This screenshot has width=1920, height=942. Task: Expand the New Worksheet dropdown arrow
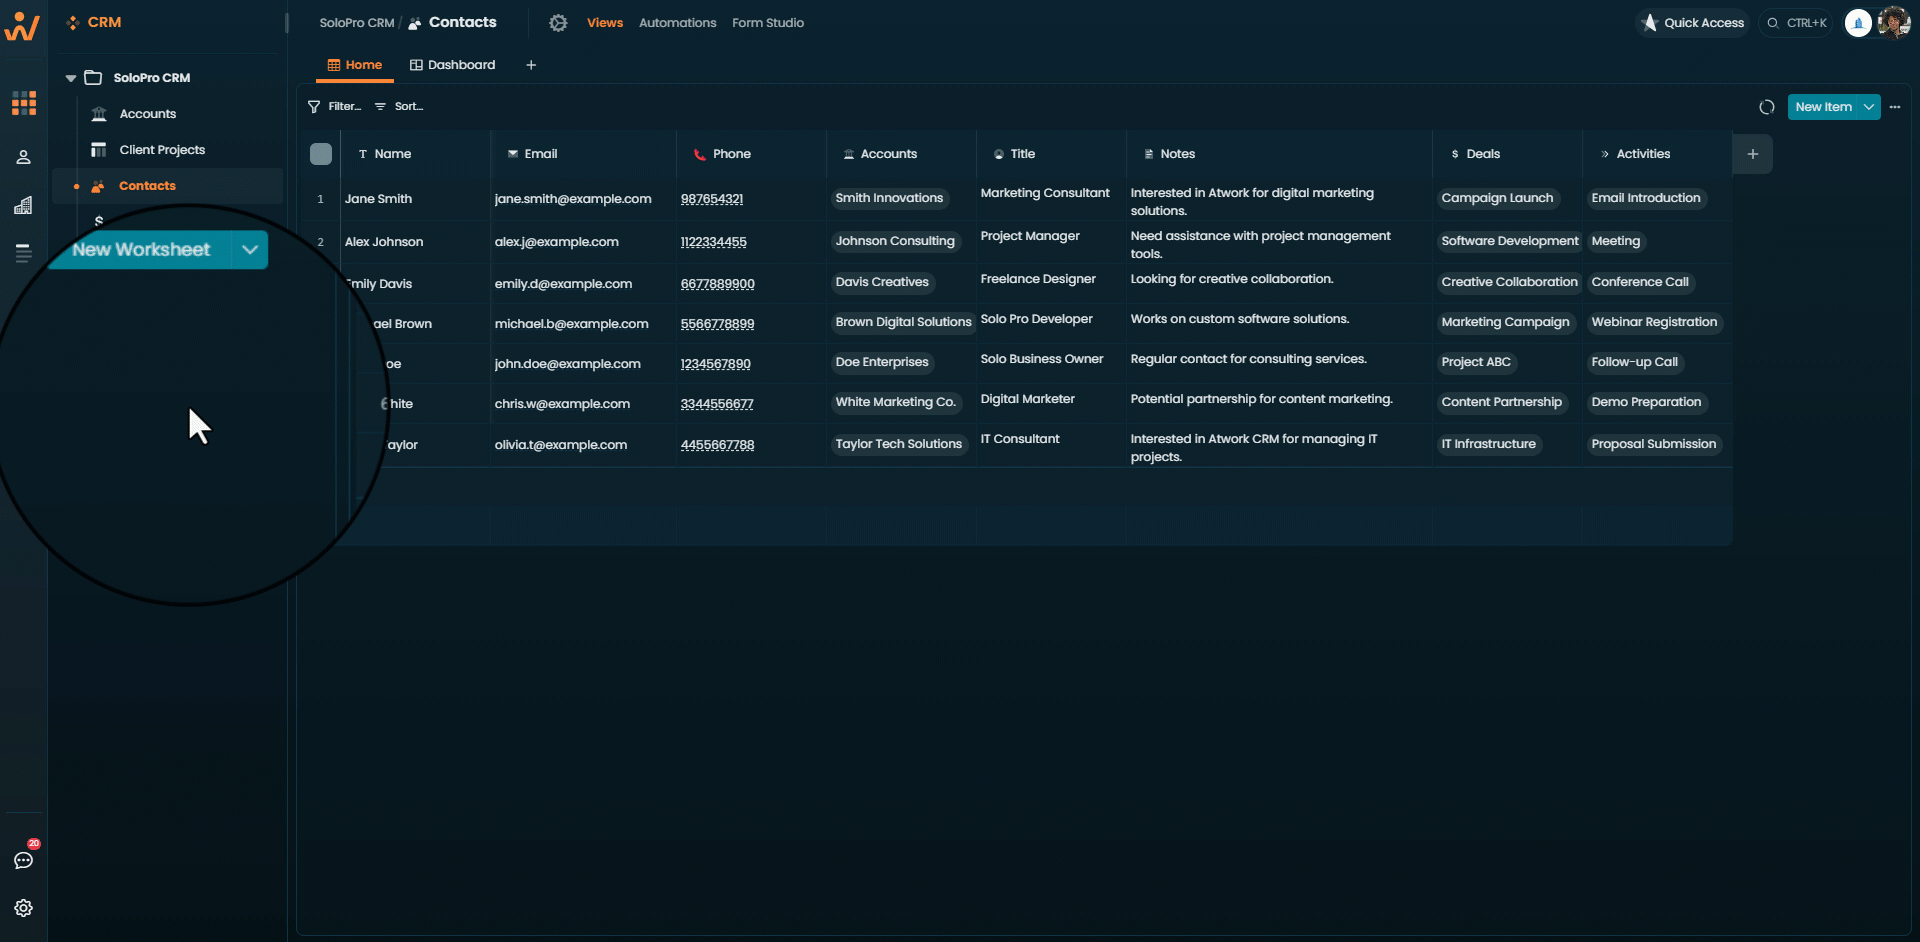click(250, 250)
